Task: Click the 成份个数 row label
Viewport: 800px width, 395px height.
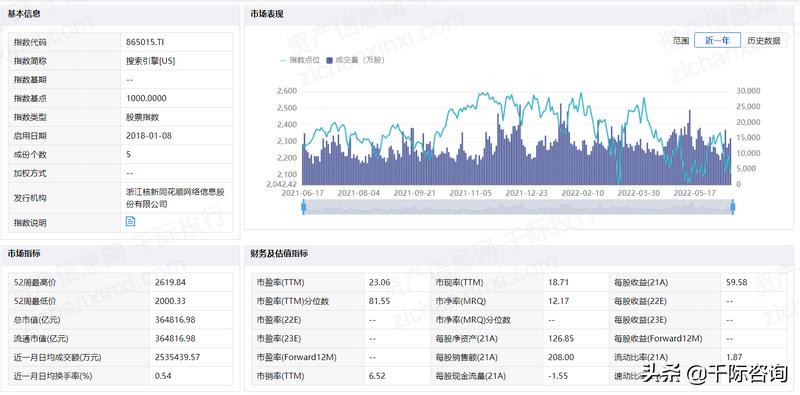Action: tap(30, 155)
